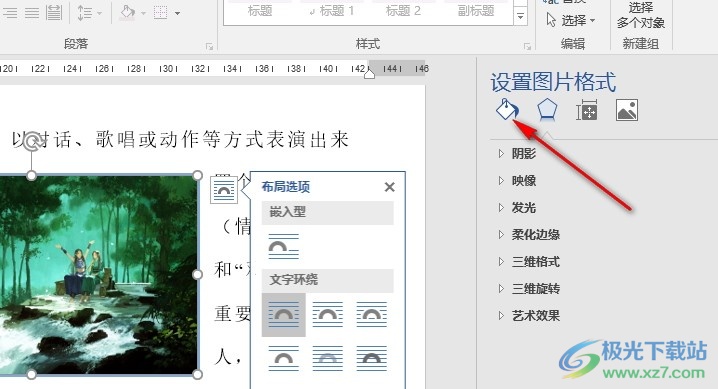Choose the Tight text wrapping option
This screenshot has width=718, height=389.
click(327, 315)
